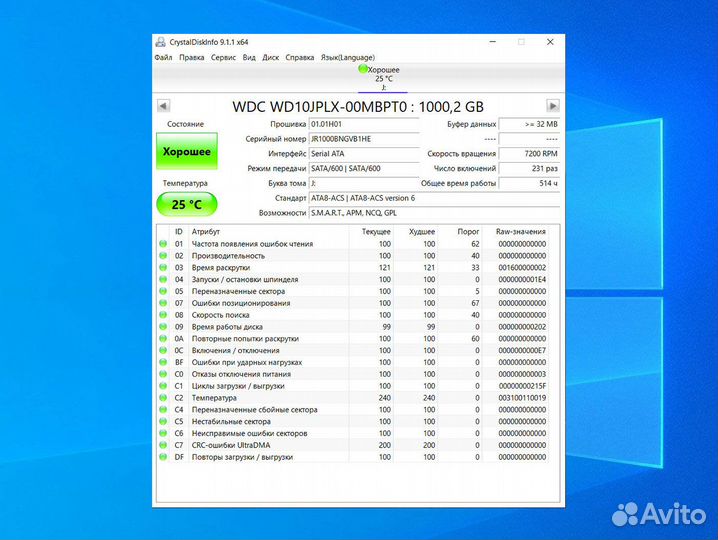Click the buffer size value >= 32 MB
718x540 pixels.
pos(529,124)
